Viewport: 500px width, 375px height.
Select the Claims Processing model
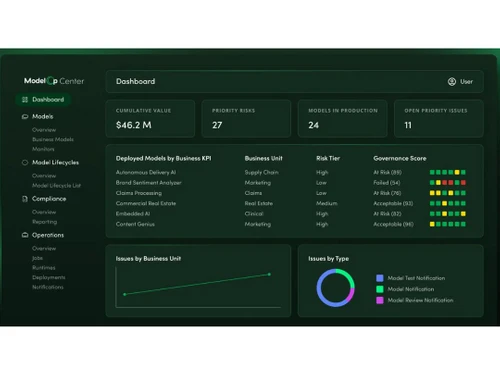139,193
